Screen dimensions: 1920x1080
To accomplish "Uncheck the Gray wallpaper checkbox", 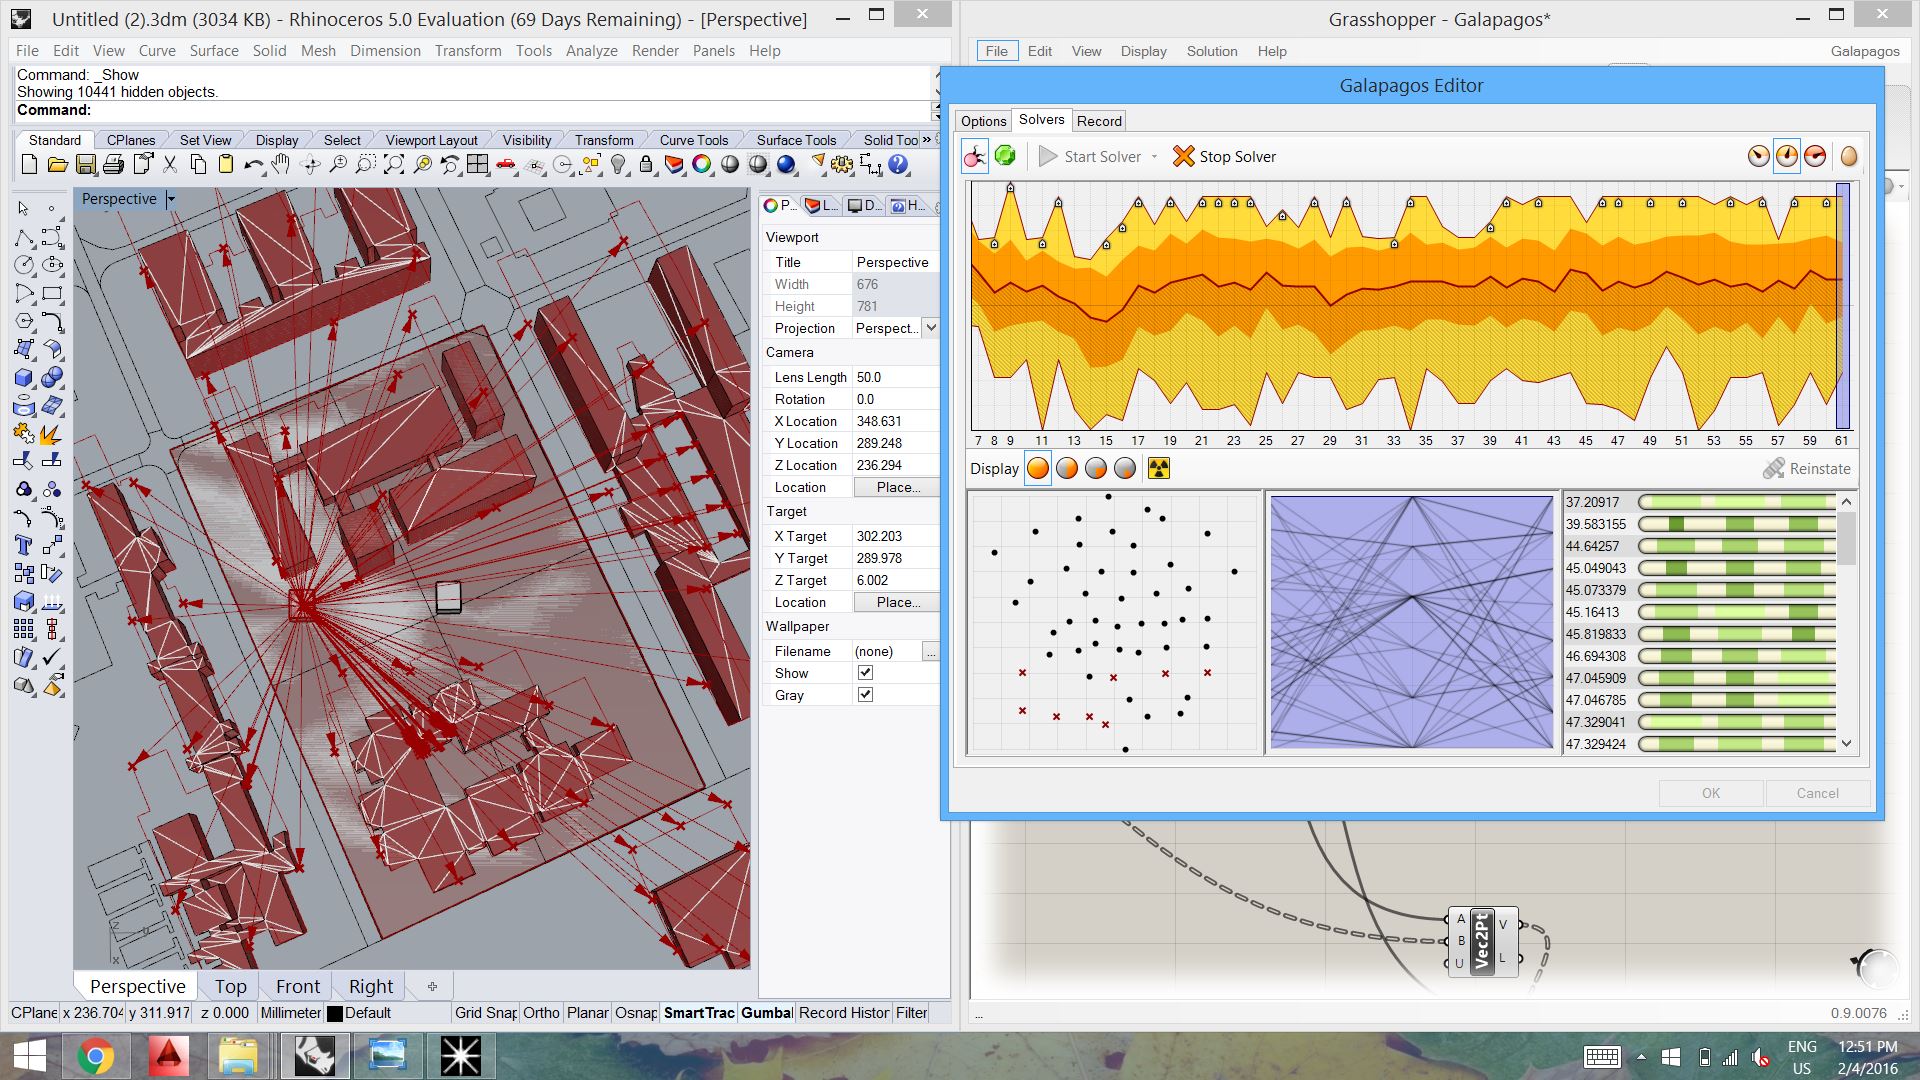I will click(865, 695).
